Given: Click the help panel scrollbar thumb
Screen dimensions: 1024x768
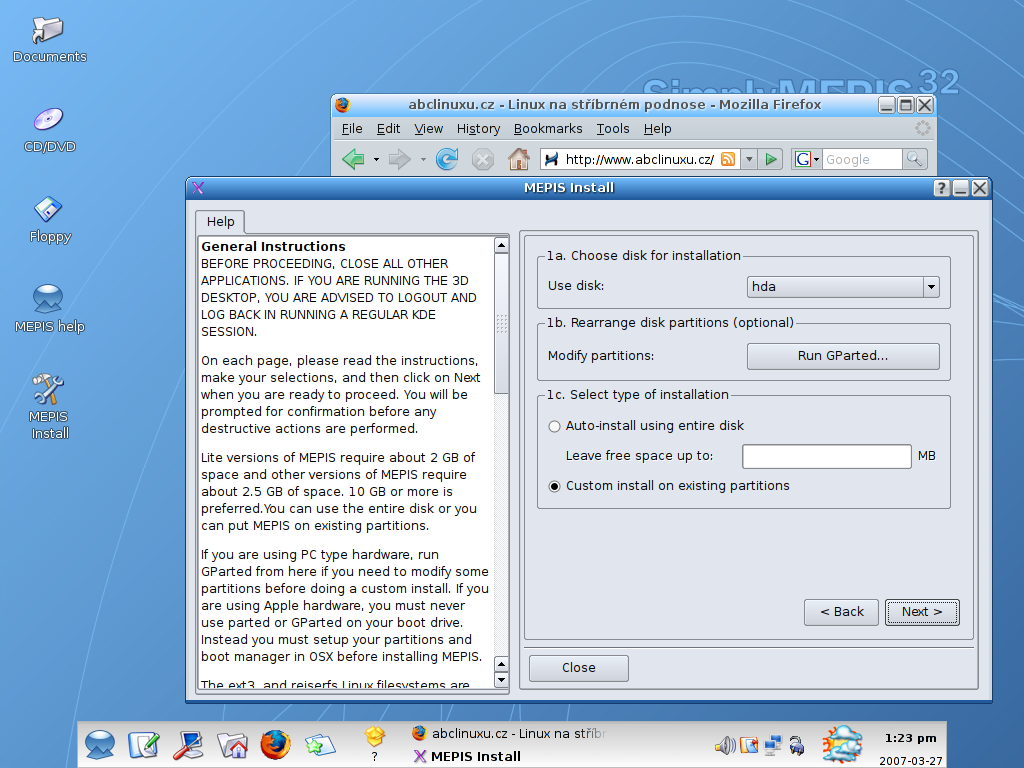Looking at the screenshot, I should coord(501,324).
